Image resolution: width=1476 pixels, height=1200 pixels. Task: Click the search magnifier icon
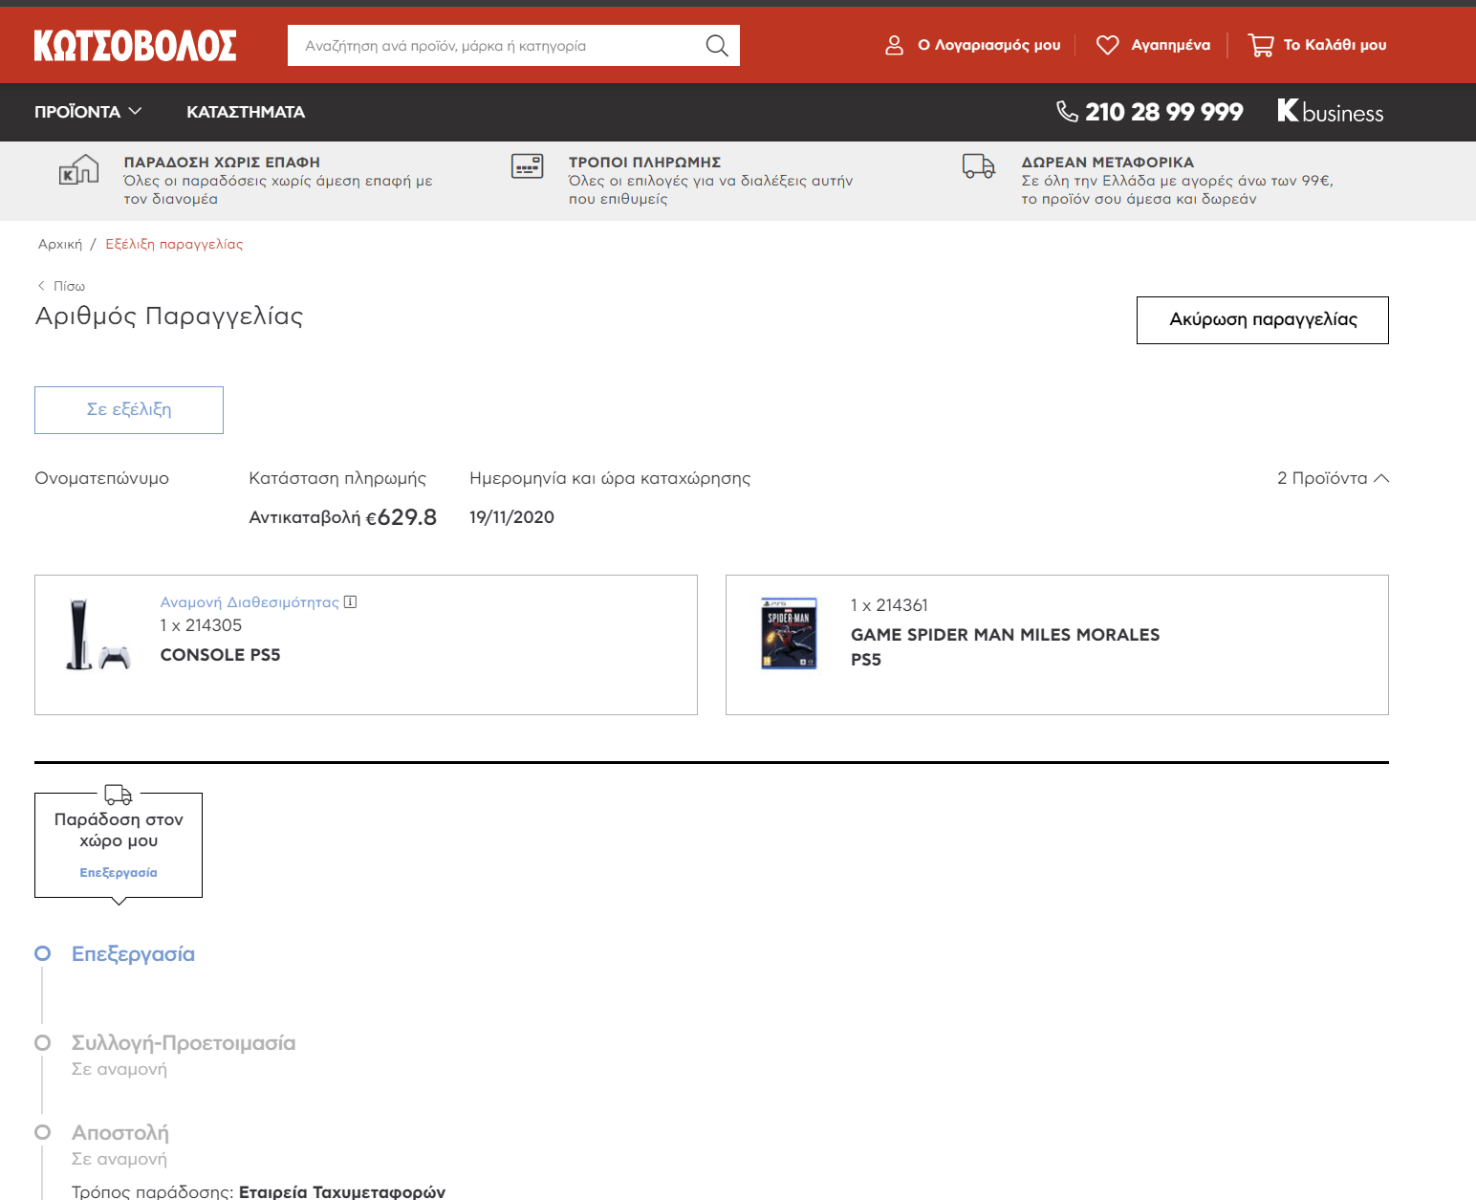717,46
